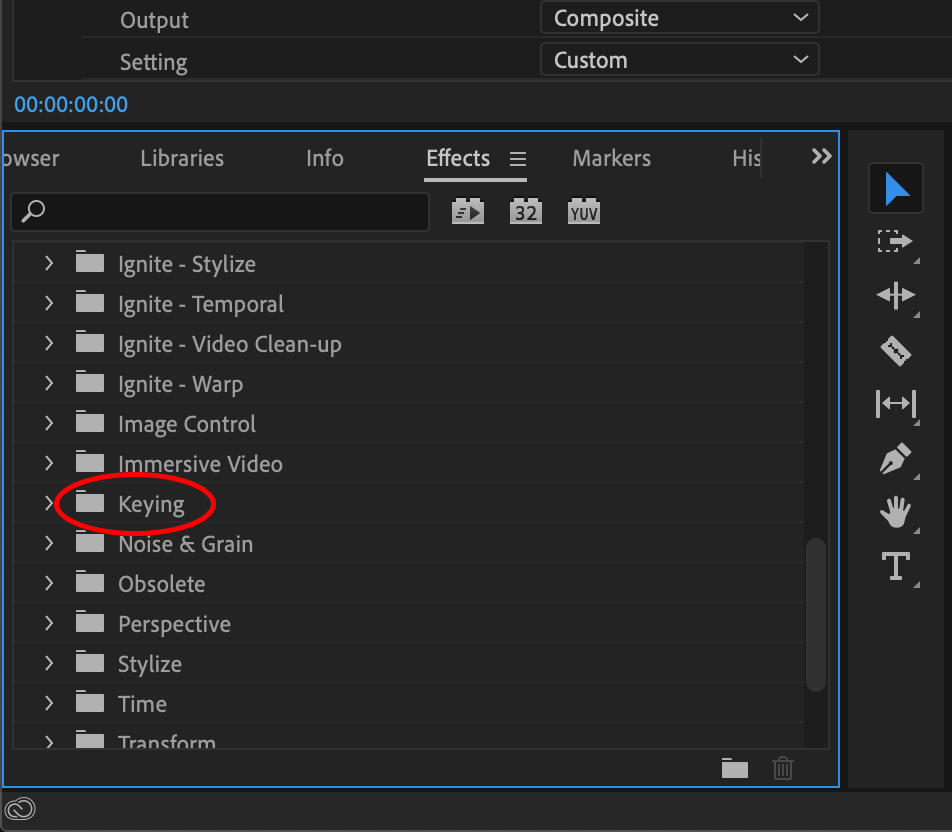952x832 pixels.
Task: Create a new custom bin
Action: pyautogui.click(x=735, y=768)
